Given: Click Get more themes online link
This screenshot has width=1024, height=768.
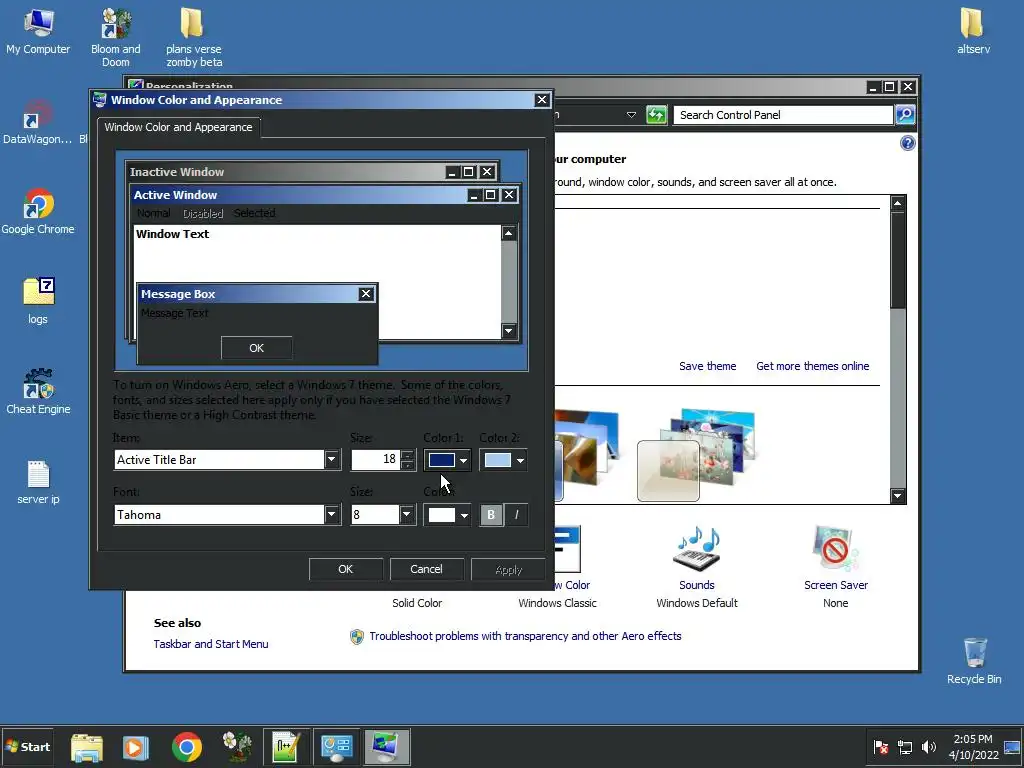Looking at the screenshot, I should [x=812, y=366].
